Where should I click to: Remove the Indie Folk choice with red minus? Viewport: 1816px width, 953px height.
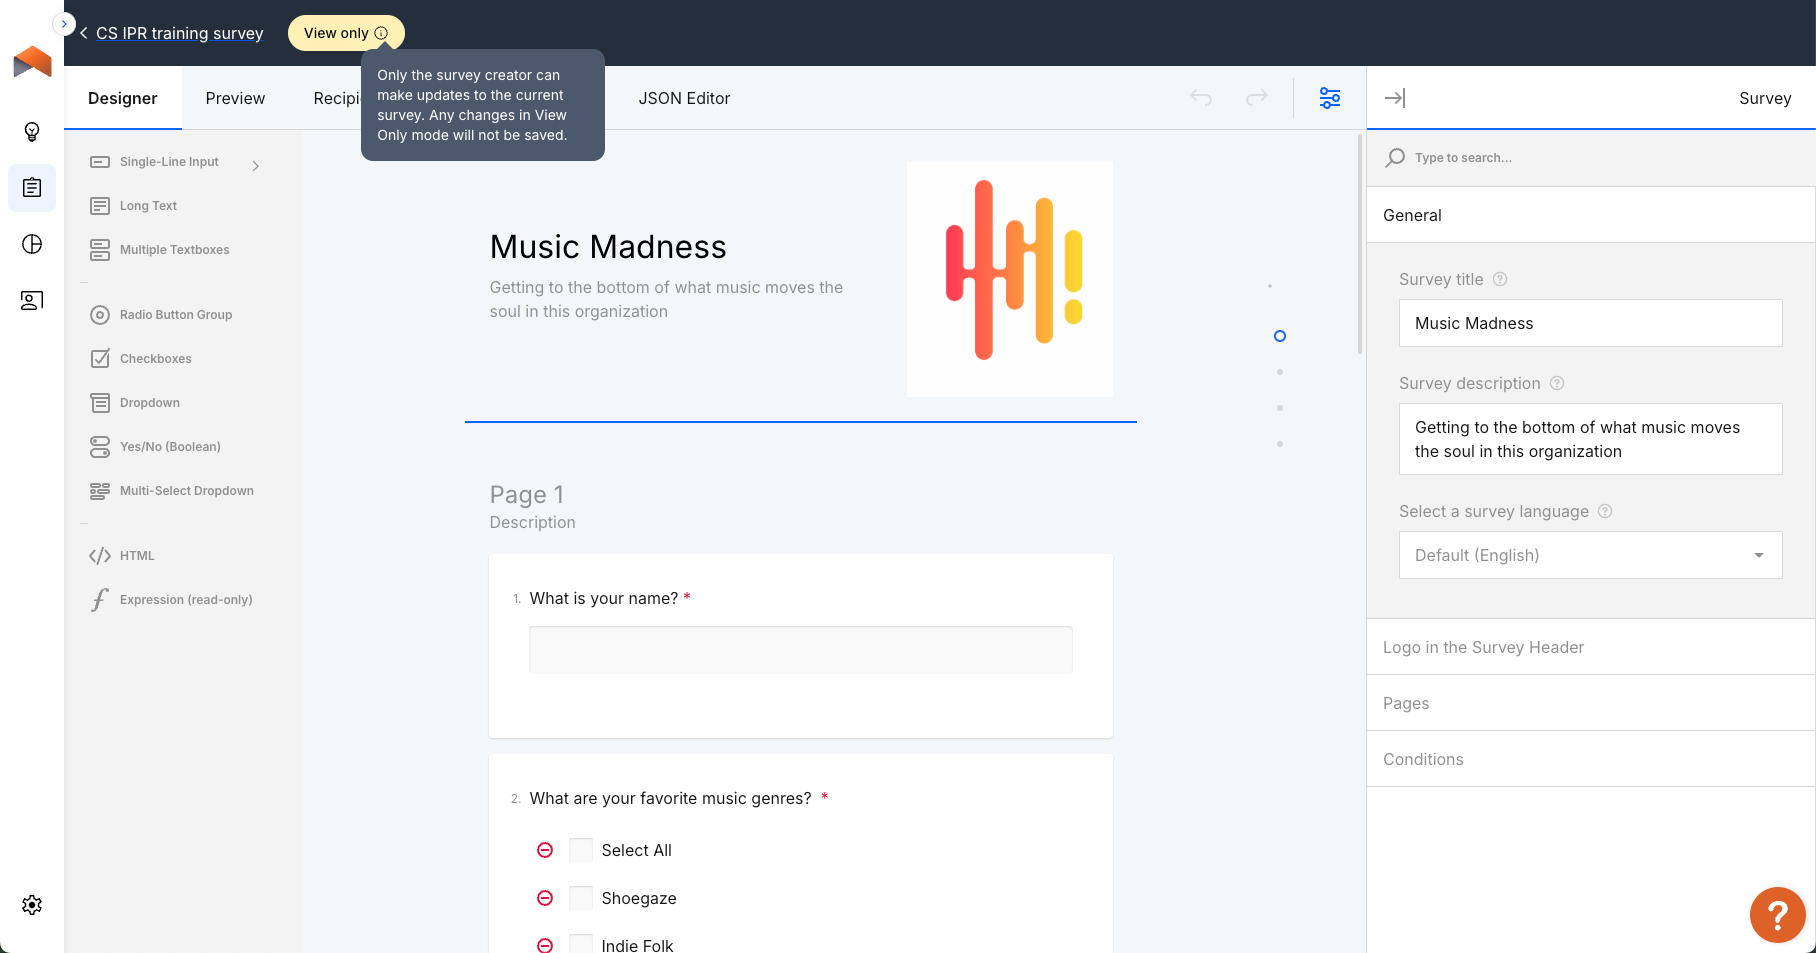click(545, 945)
